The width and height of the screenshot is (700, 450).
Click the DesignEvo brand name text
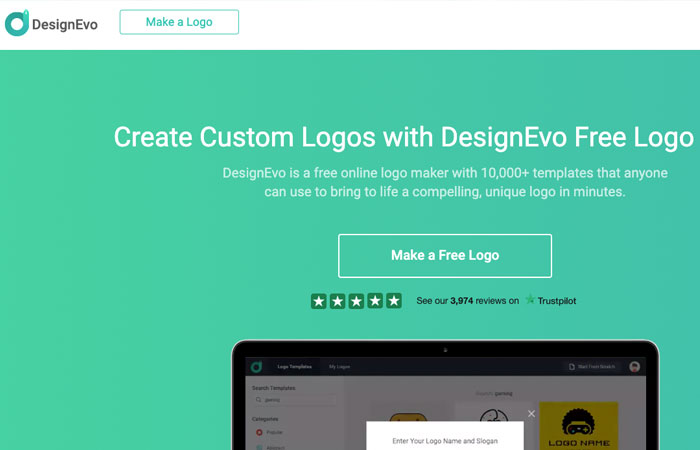point(65,24)
